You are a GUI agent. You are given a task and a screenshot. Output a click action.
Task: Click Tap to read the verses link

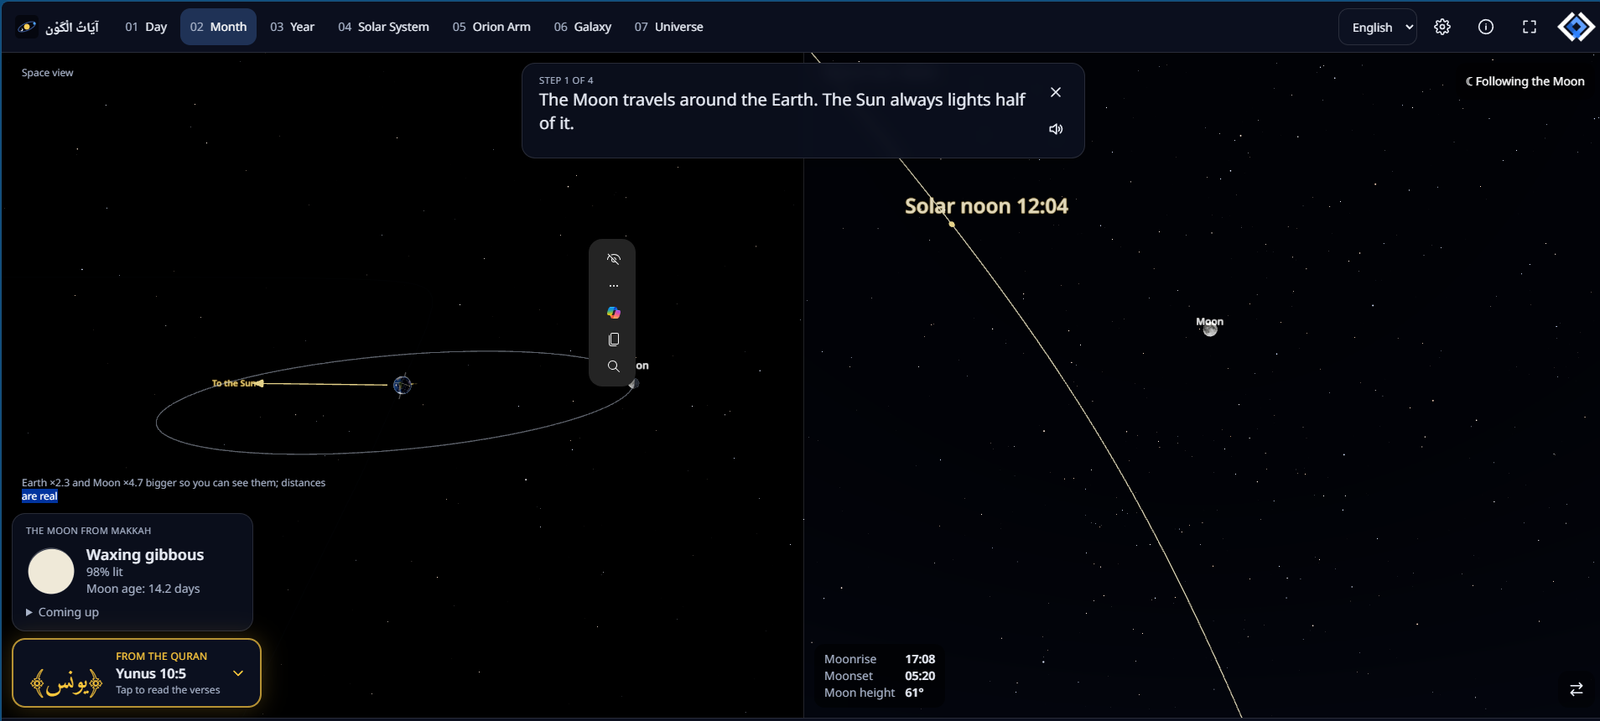click(x=168, y=690)
